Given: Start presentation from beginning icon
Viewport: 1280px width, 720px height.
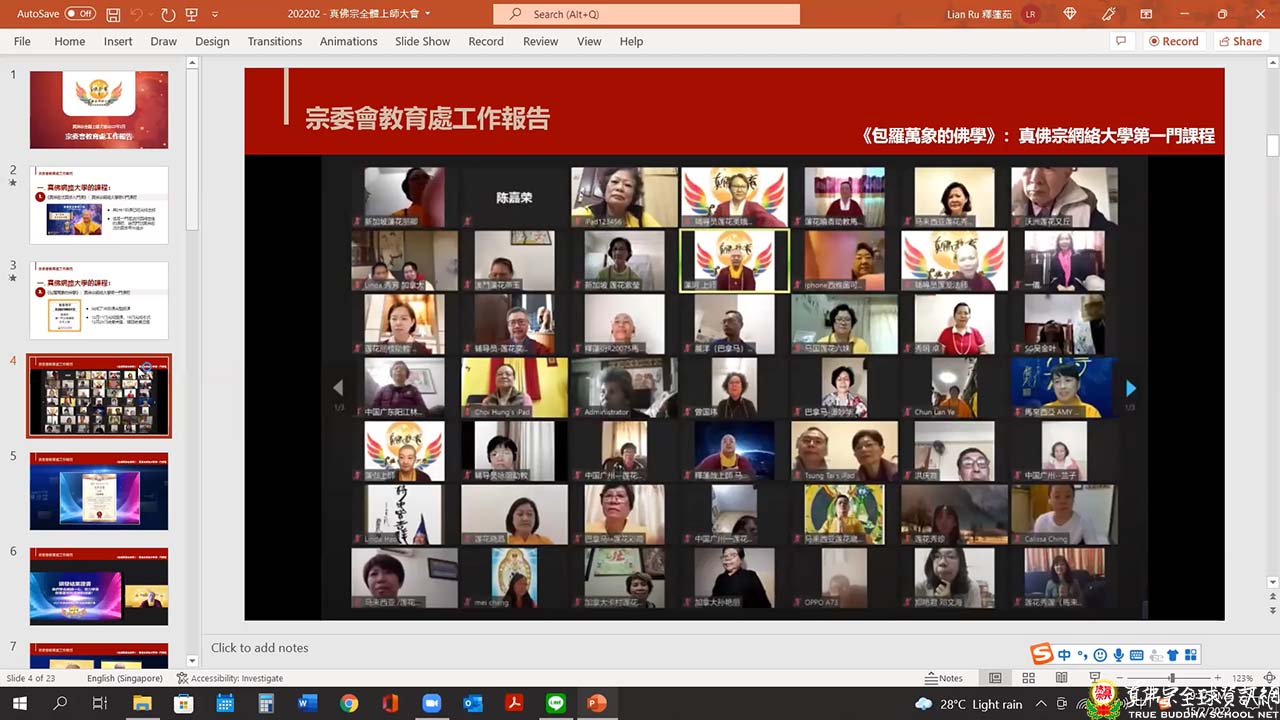Looking at the screenshot, I should [x=192, y=15].
